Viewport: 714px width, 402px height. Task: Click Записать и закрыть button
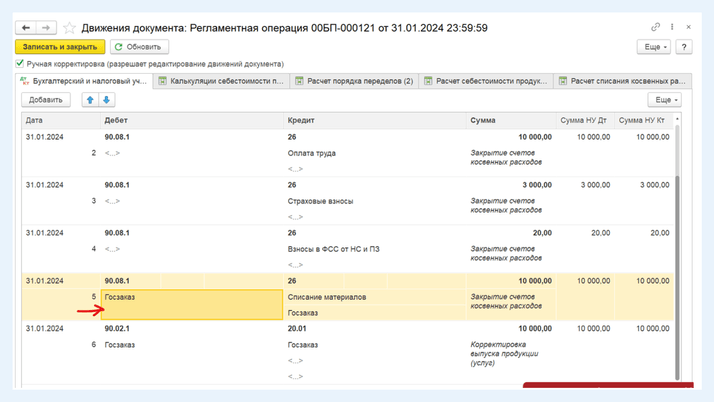pyautogui.click(x=60, y=47)
